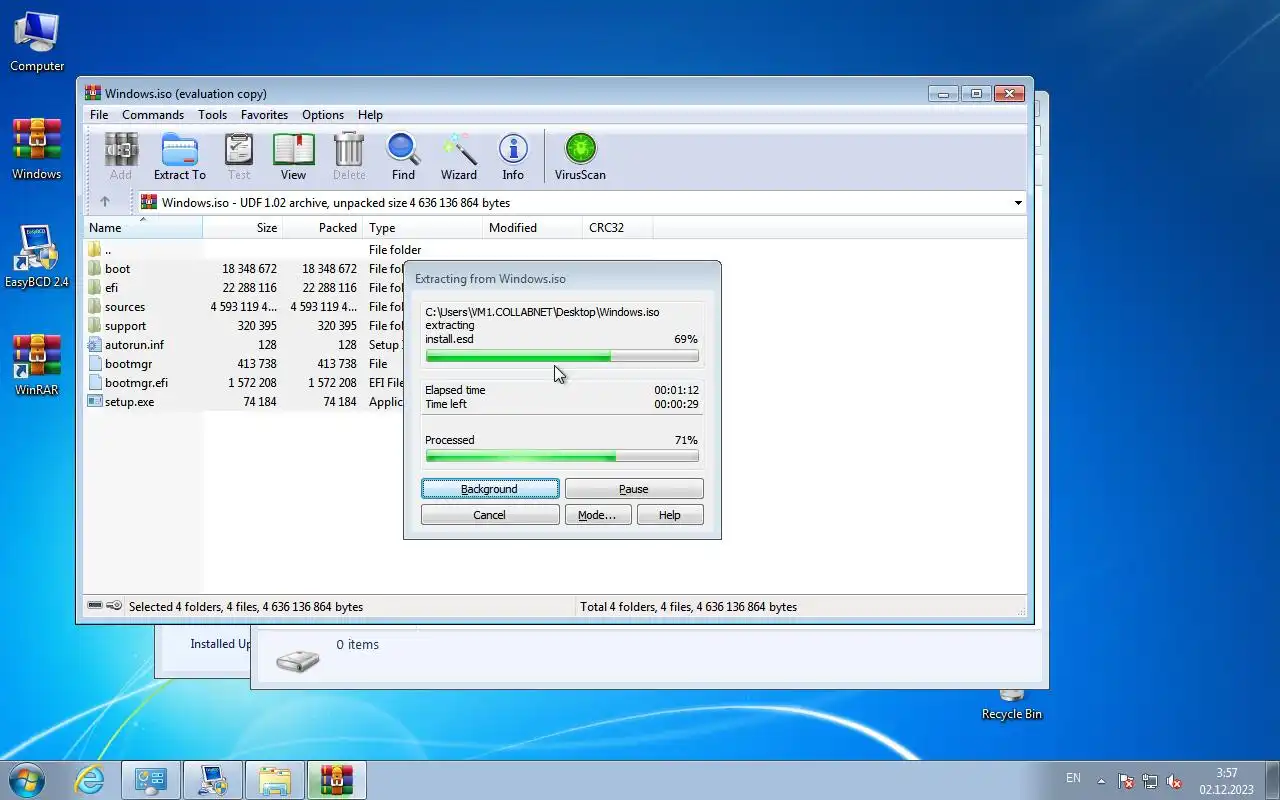Launch Internet Explorer from taskbar
The image size is (1280, 800).
tap(90, 780)
